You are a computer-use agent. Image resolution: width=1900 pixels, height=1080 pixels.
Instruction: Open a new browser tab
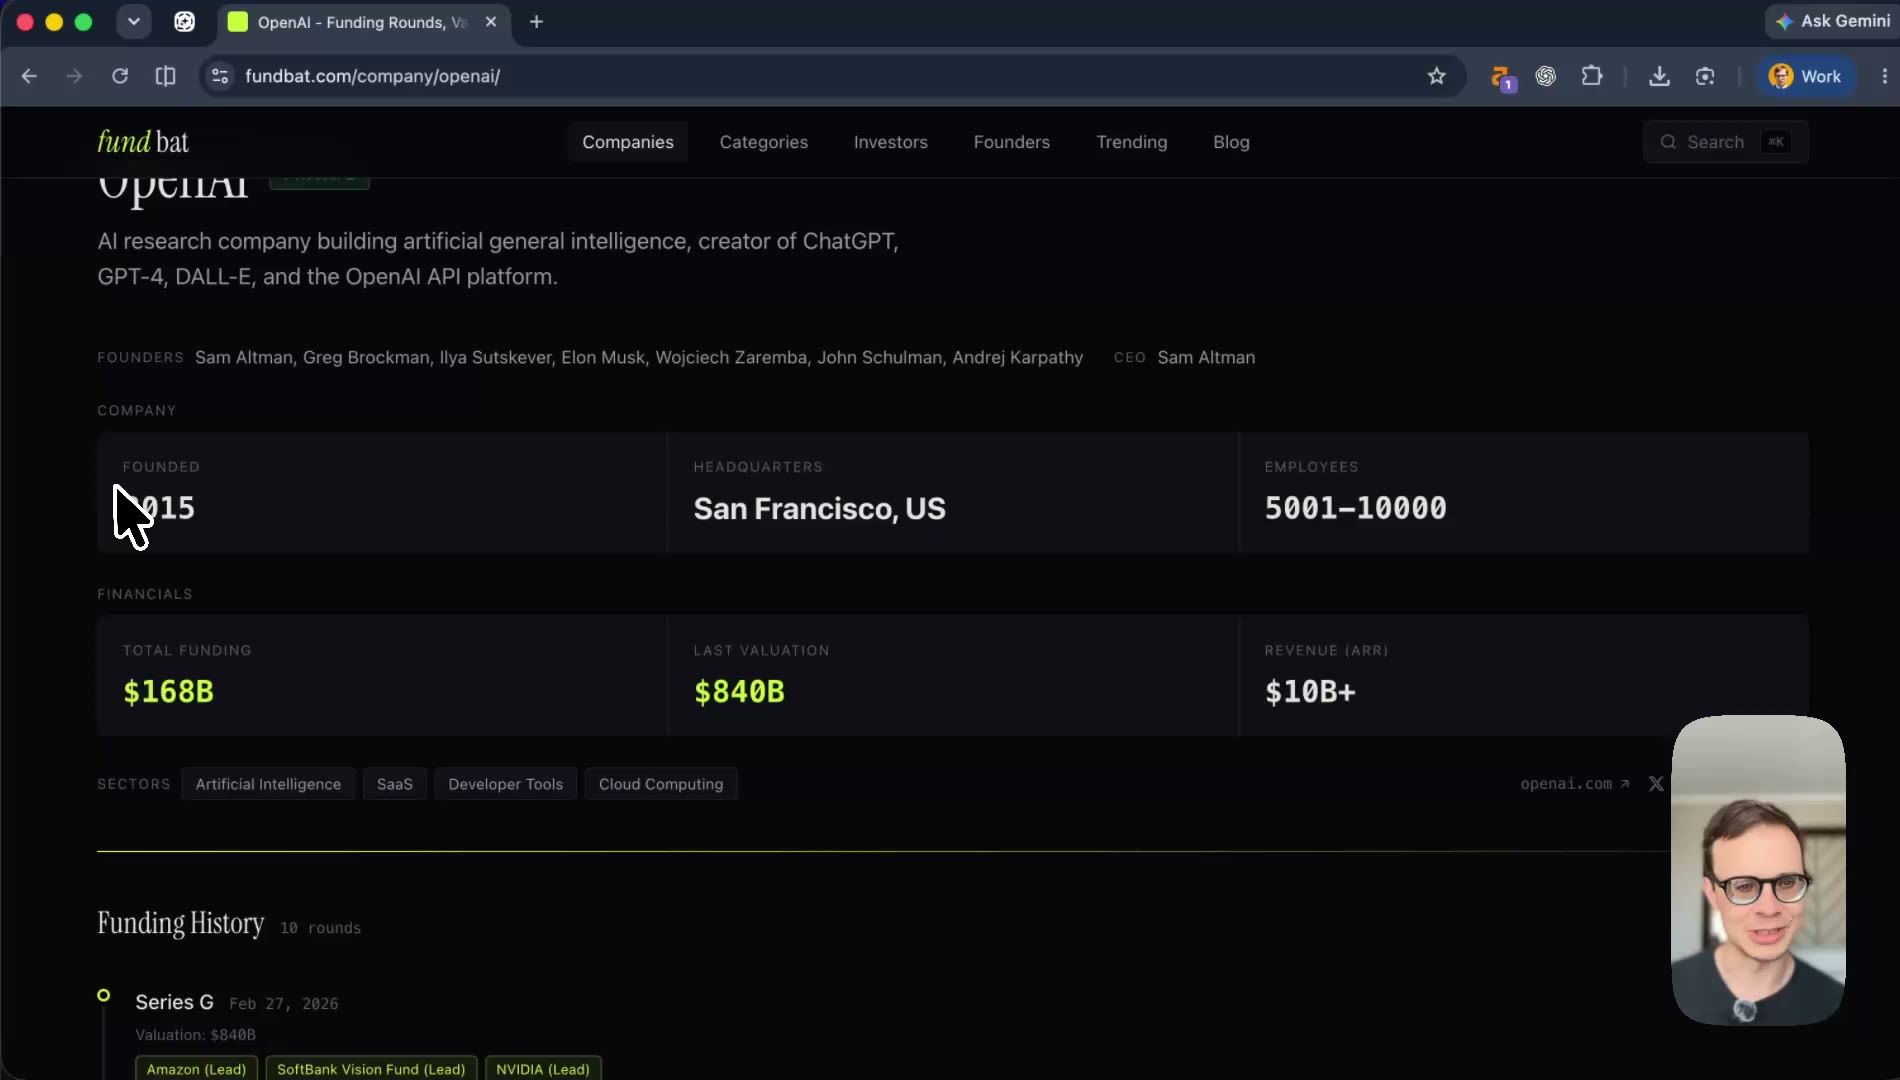pos(536,22)
